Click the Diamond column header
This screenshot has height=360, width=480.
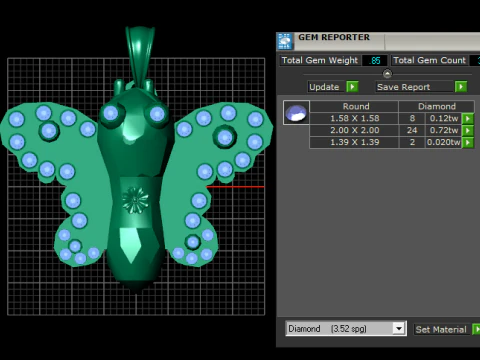(437, 106)
